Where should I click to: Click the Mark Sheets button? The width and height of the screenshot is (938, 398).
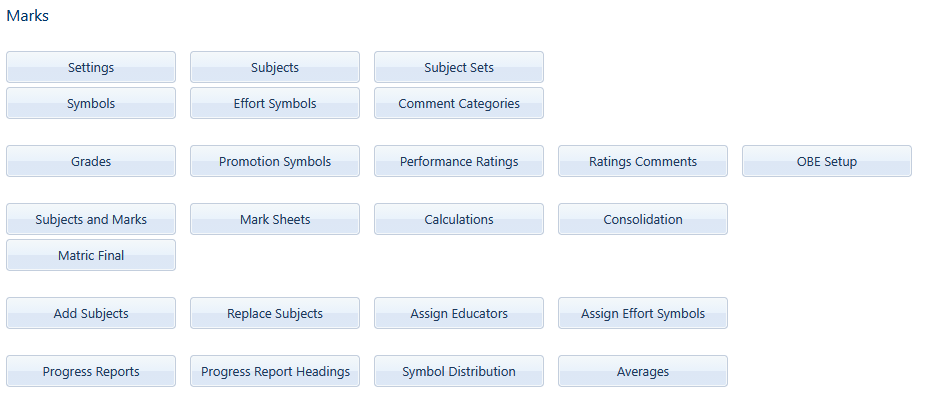[x=275, y=219]
